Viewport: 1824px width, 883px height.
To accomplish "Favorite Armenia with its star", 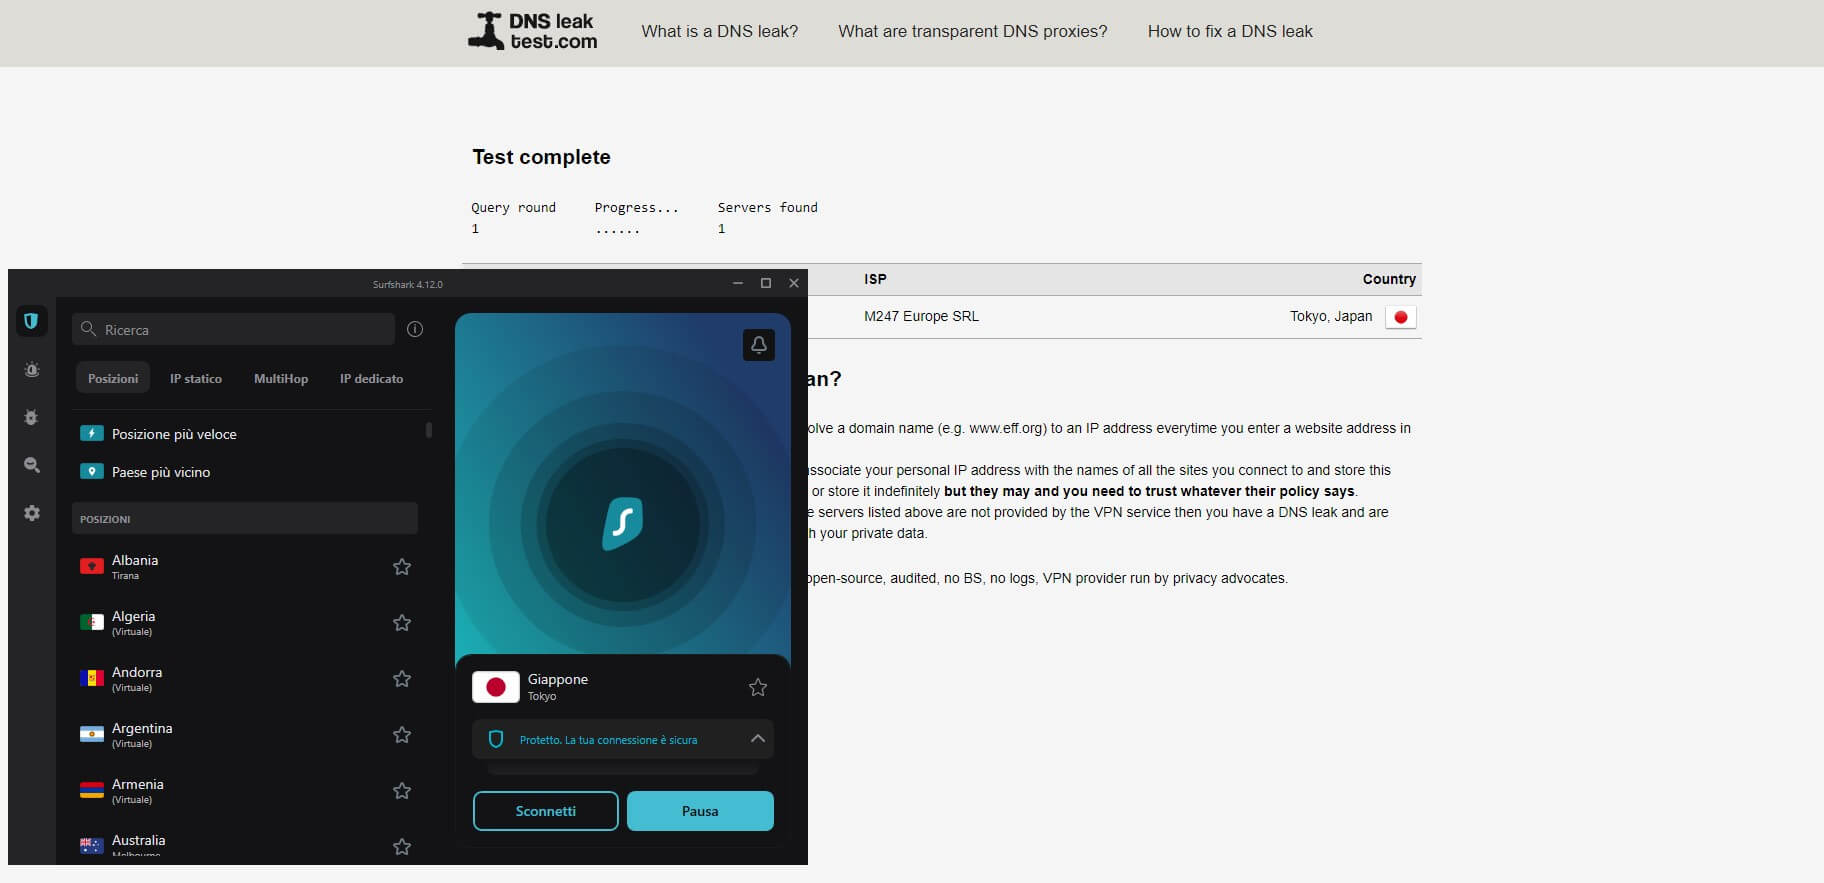I will (402, 791).
